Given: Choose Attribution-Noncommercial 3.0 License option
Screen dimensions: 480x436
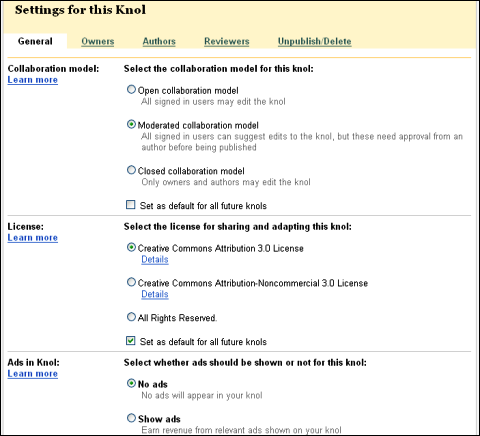Looking at the screenshot, I should [131, 282].
